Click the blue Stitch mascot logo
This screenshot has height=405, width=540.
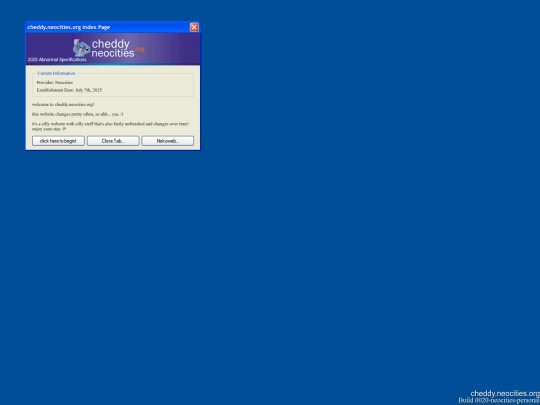[x=81, y=48]
